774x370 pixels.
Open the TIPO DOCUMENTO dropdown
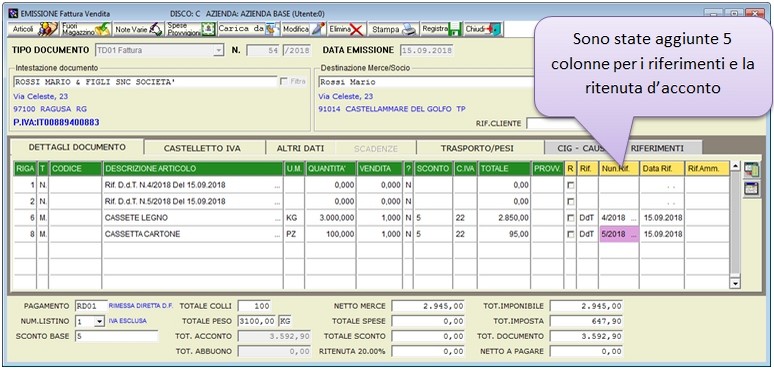pyautogui.click(x=219, y=50)
